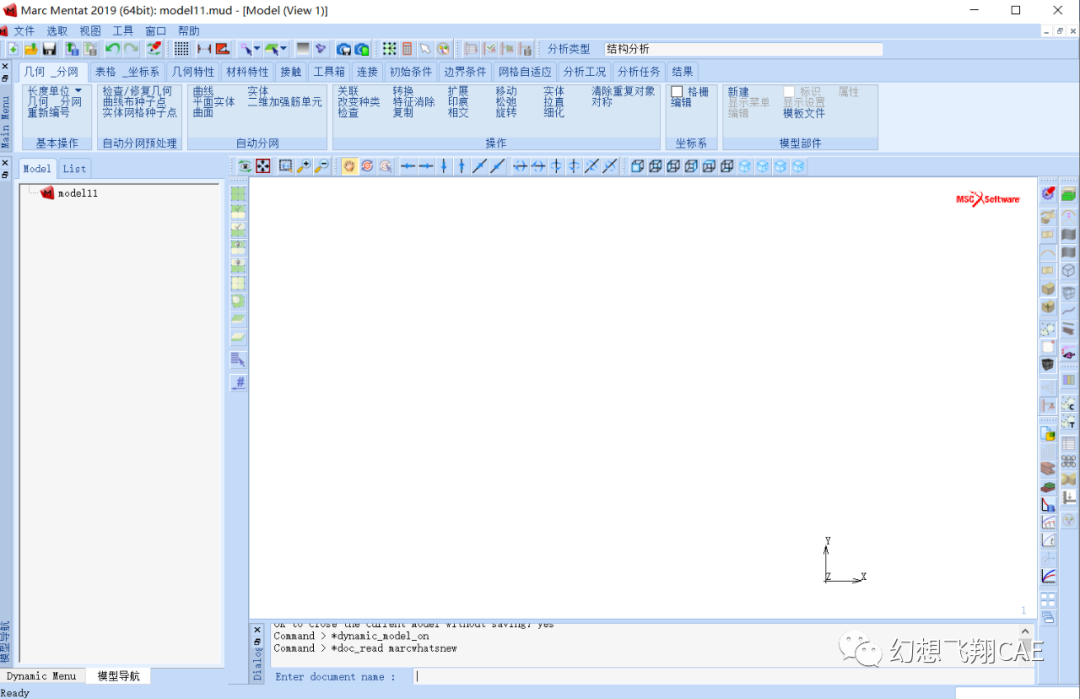Open the 长度单位 dropdown

[54, 91]
